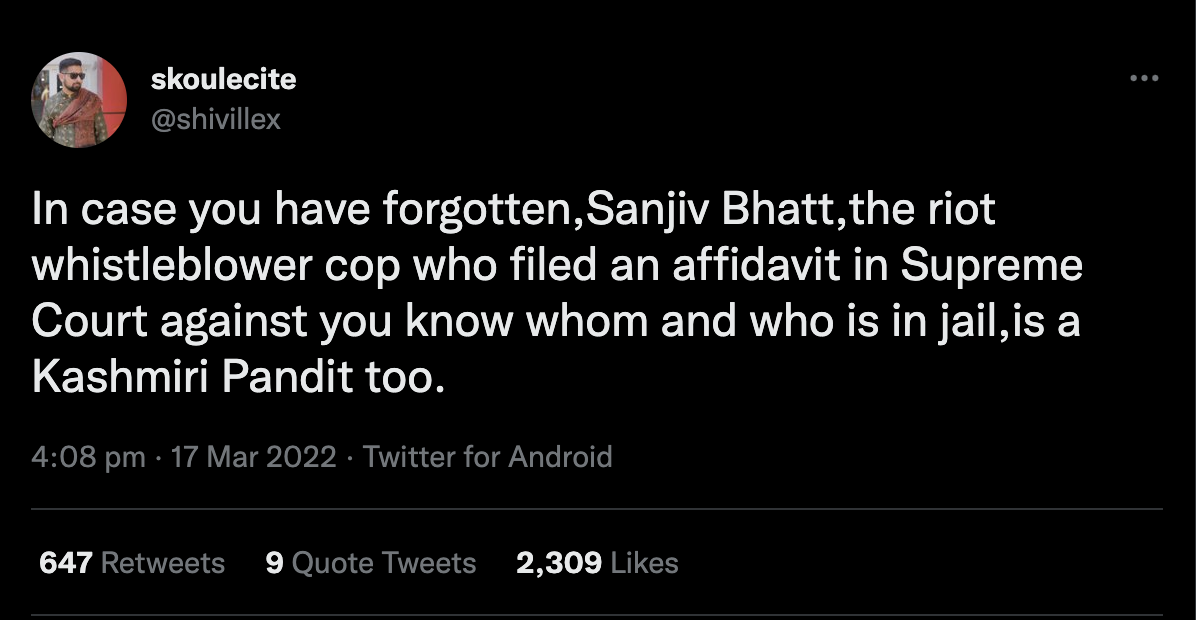Click the number 647 in the retweet count
1196x620 pixels.
coord(66,563)
